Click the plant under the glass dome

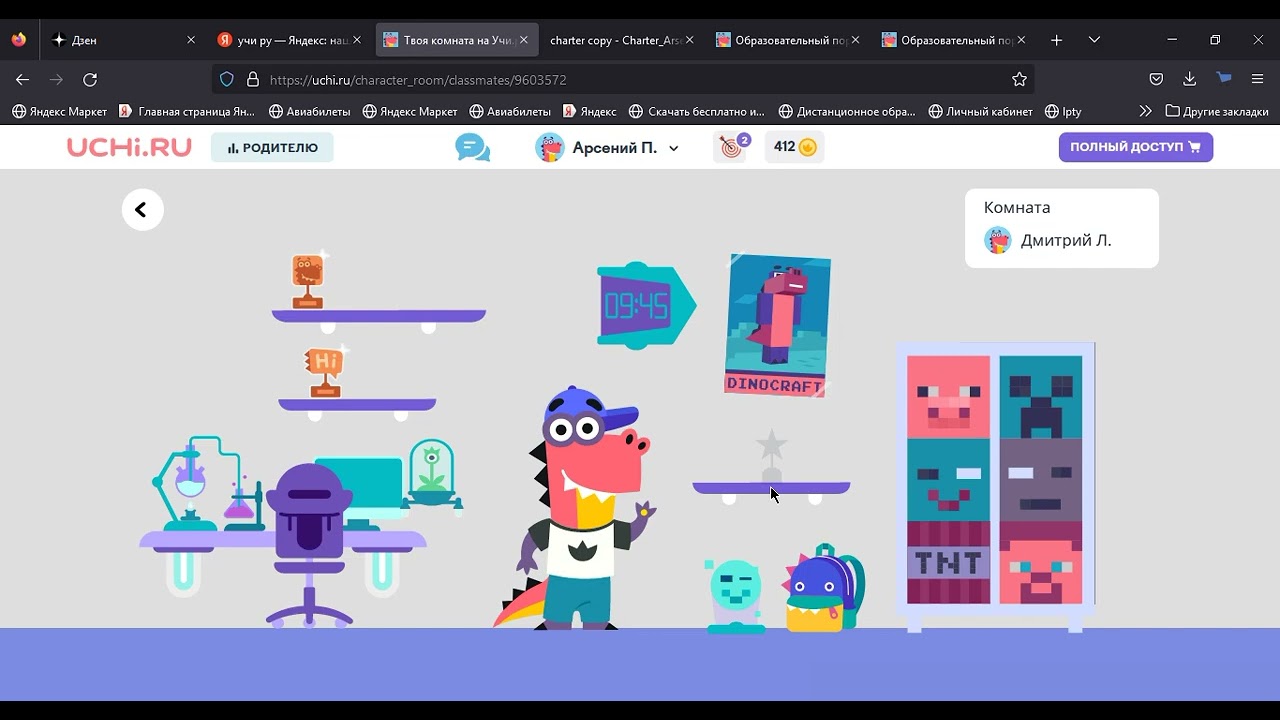[x=432, y=474]
